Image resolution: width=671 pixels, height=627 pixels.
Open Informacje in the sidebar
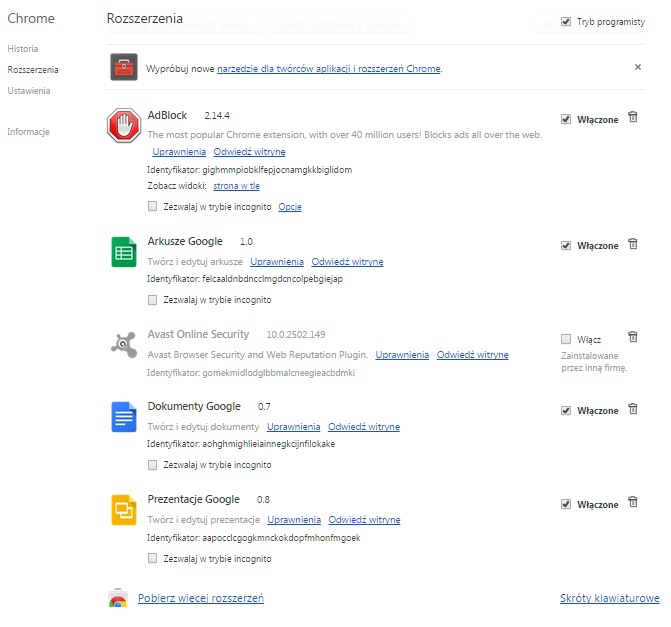point(28,132)
